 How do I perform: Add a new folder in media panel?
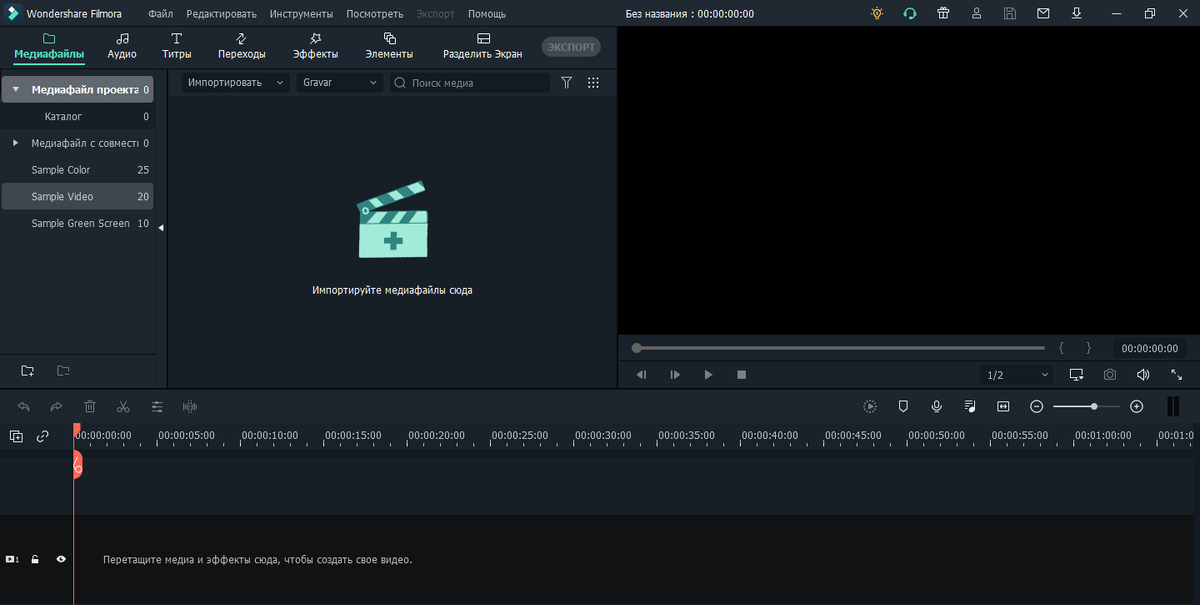click(27, 371)
